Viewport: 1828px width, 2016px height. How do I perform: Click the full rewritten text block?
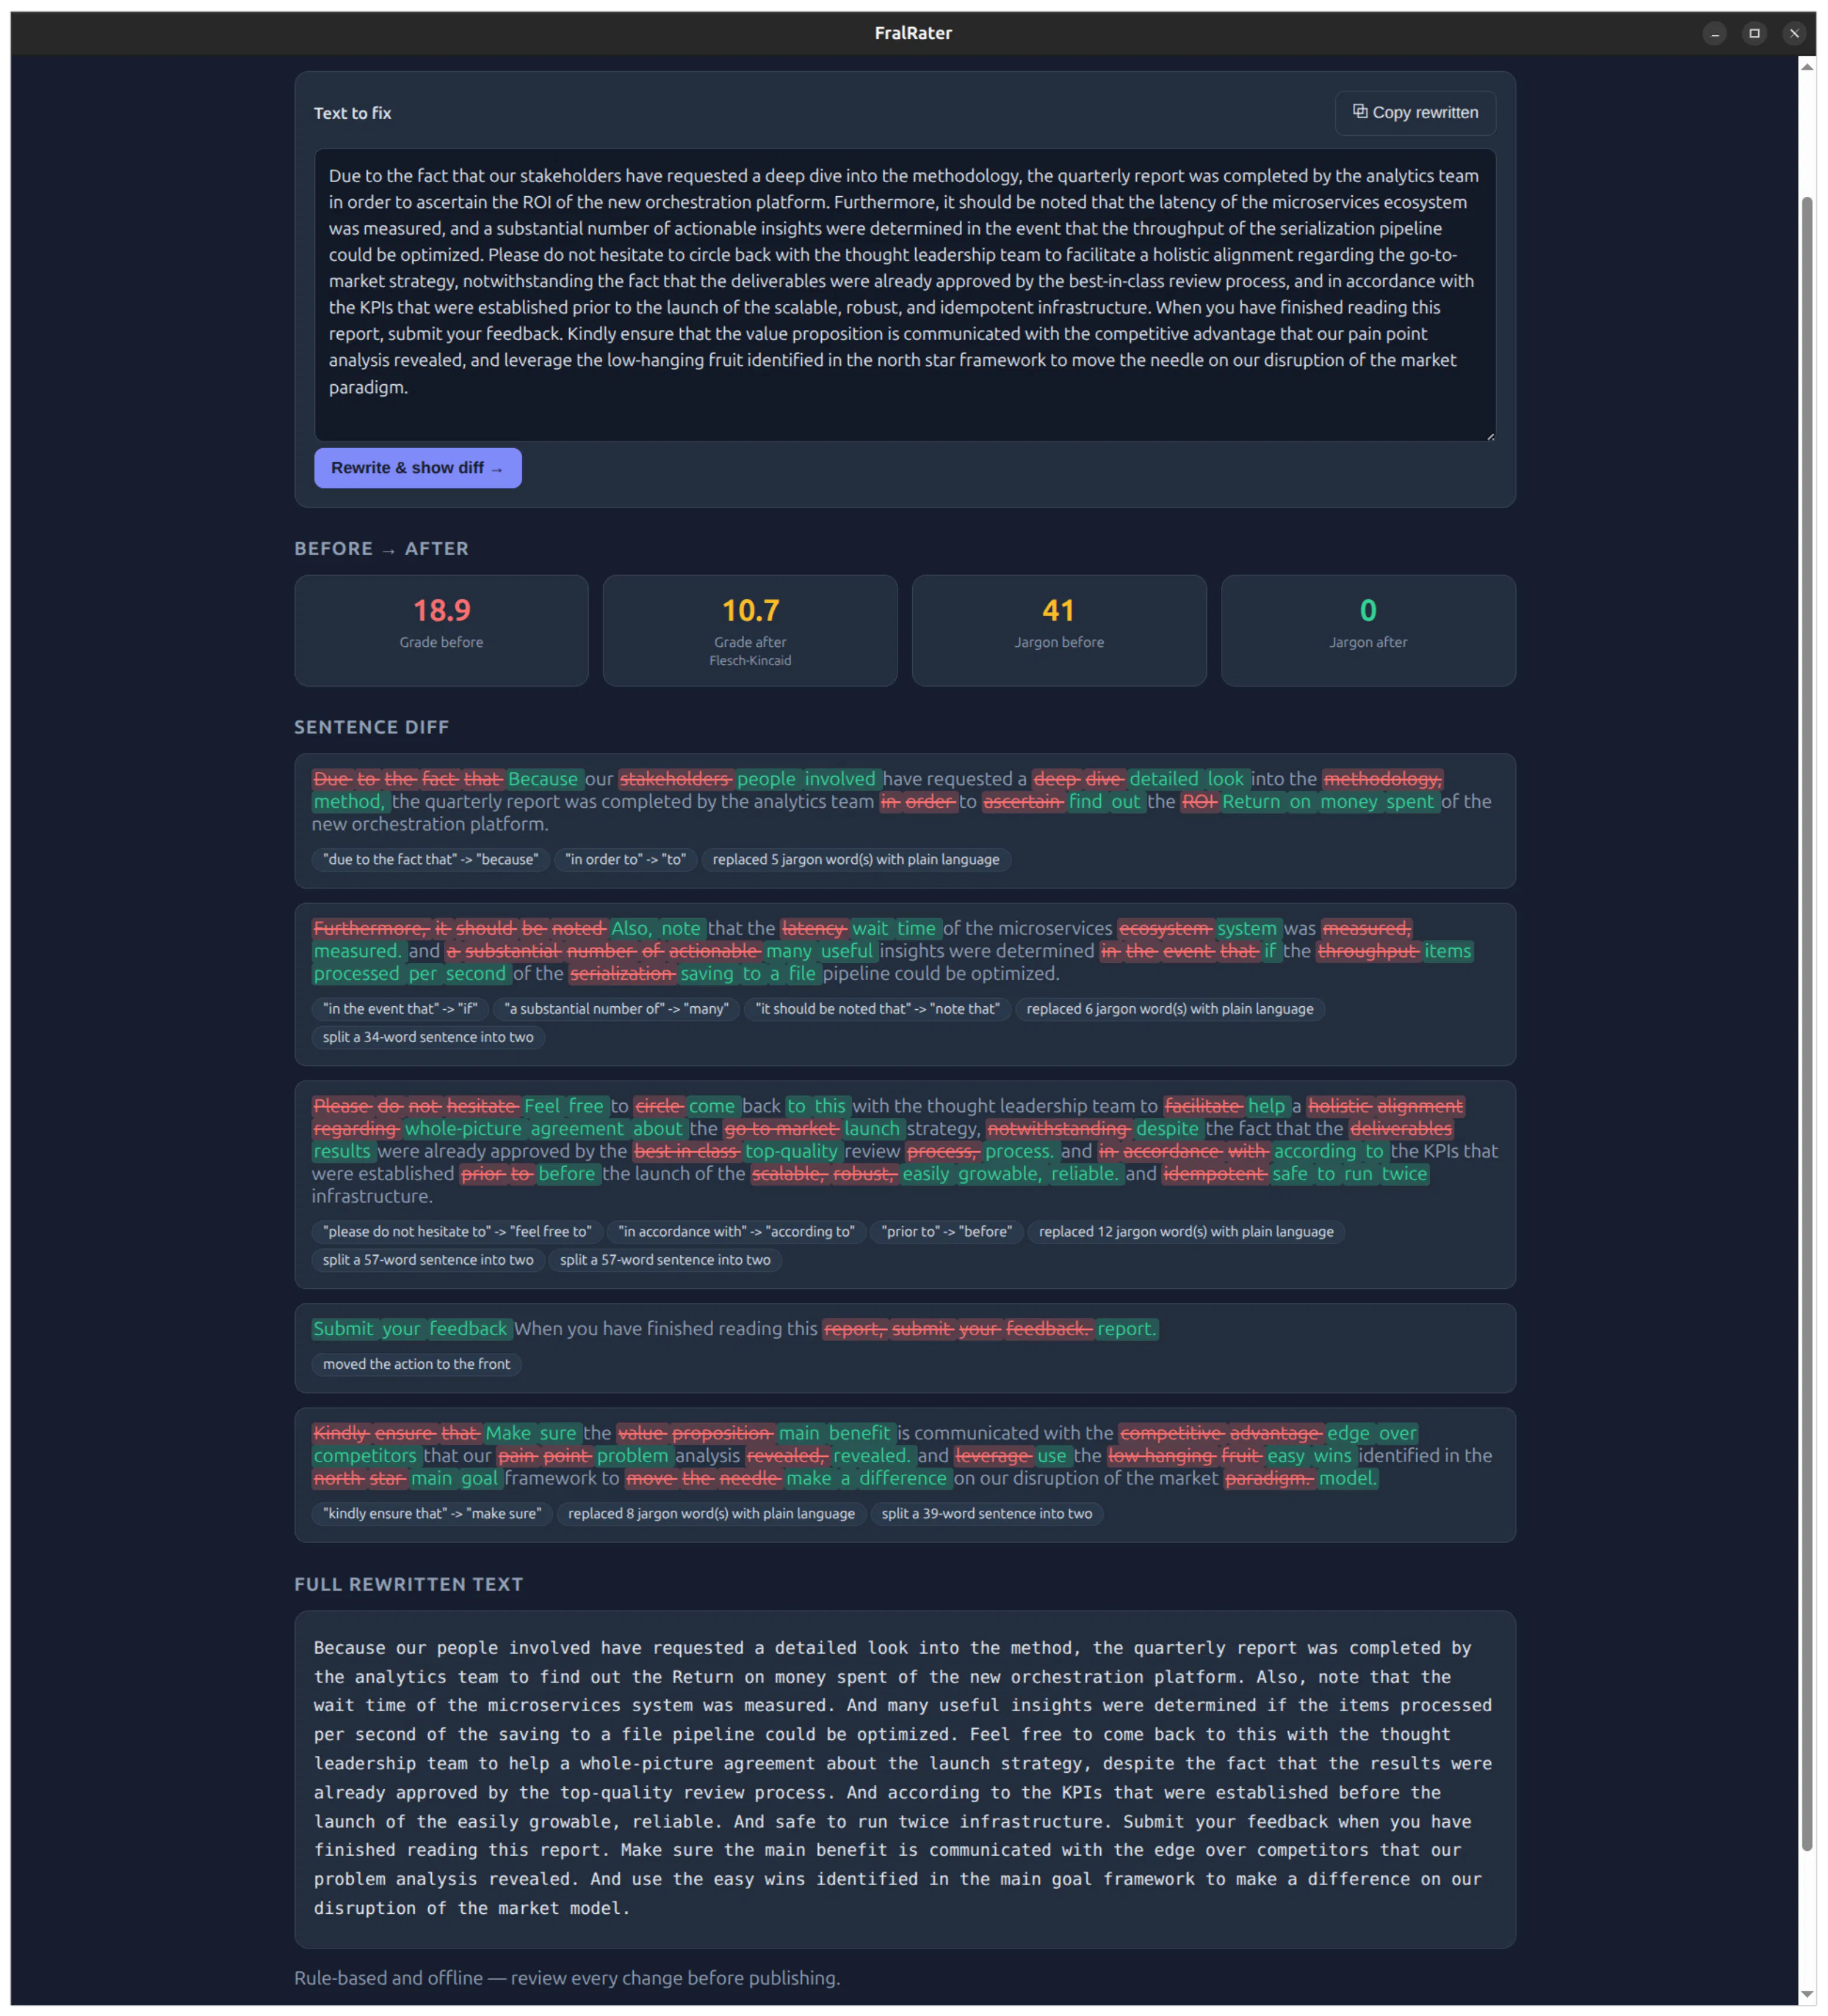coord(905,1779)
